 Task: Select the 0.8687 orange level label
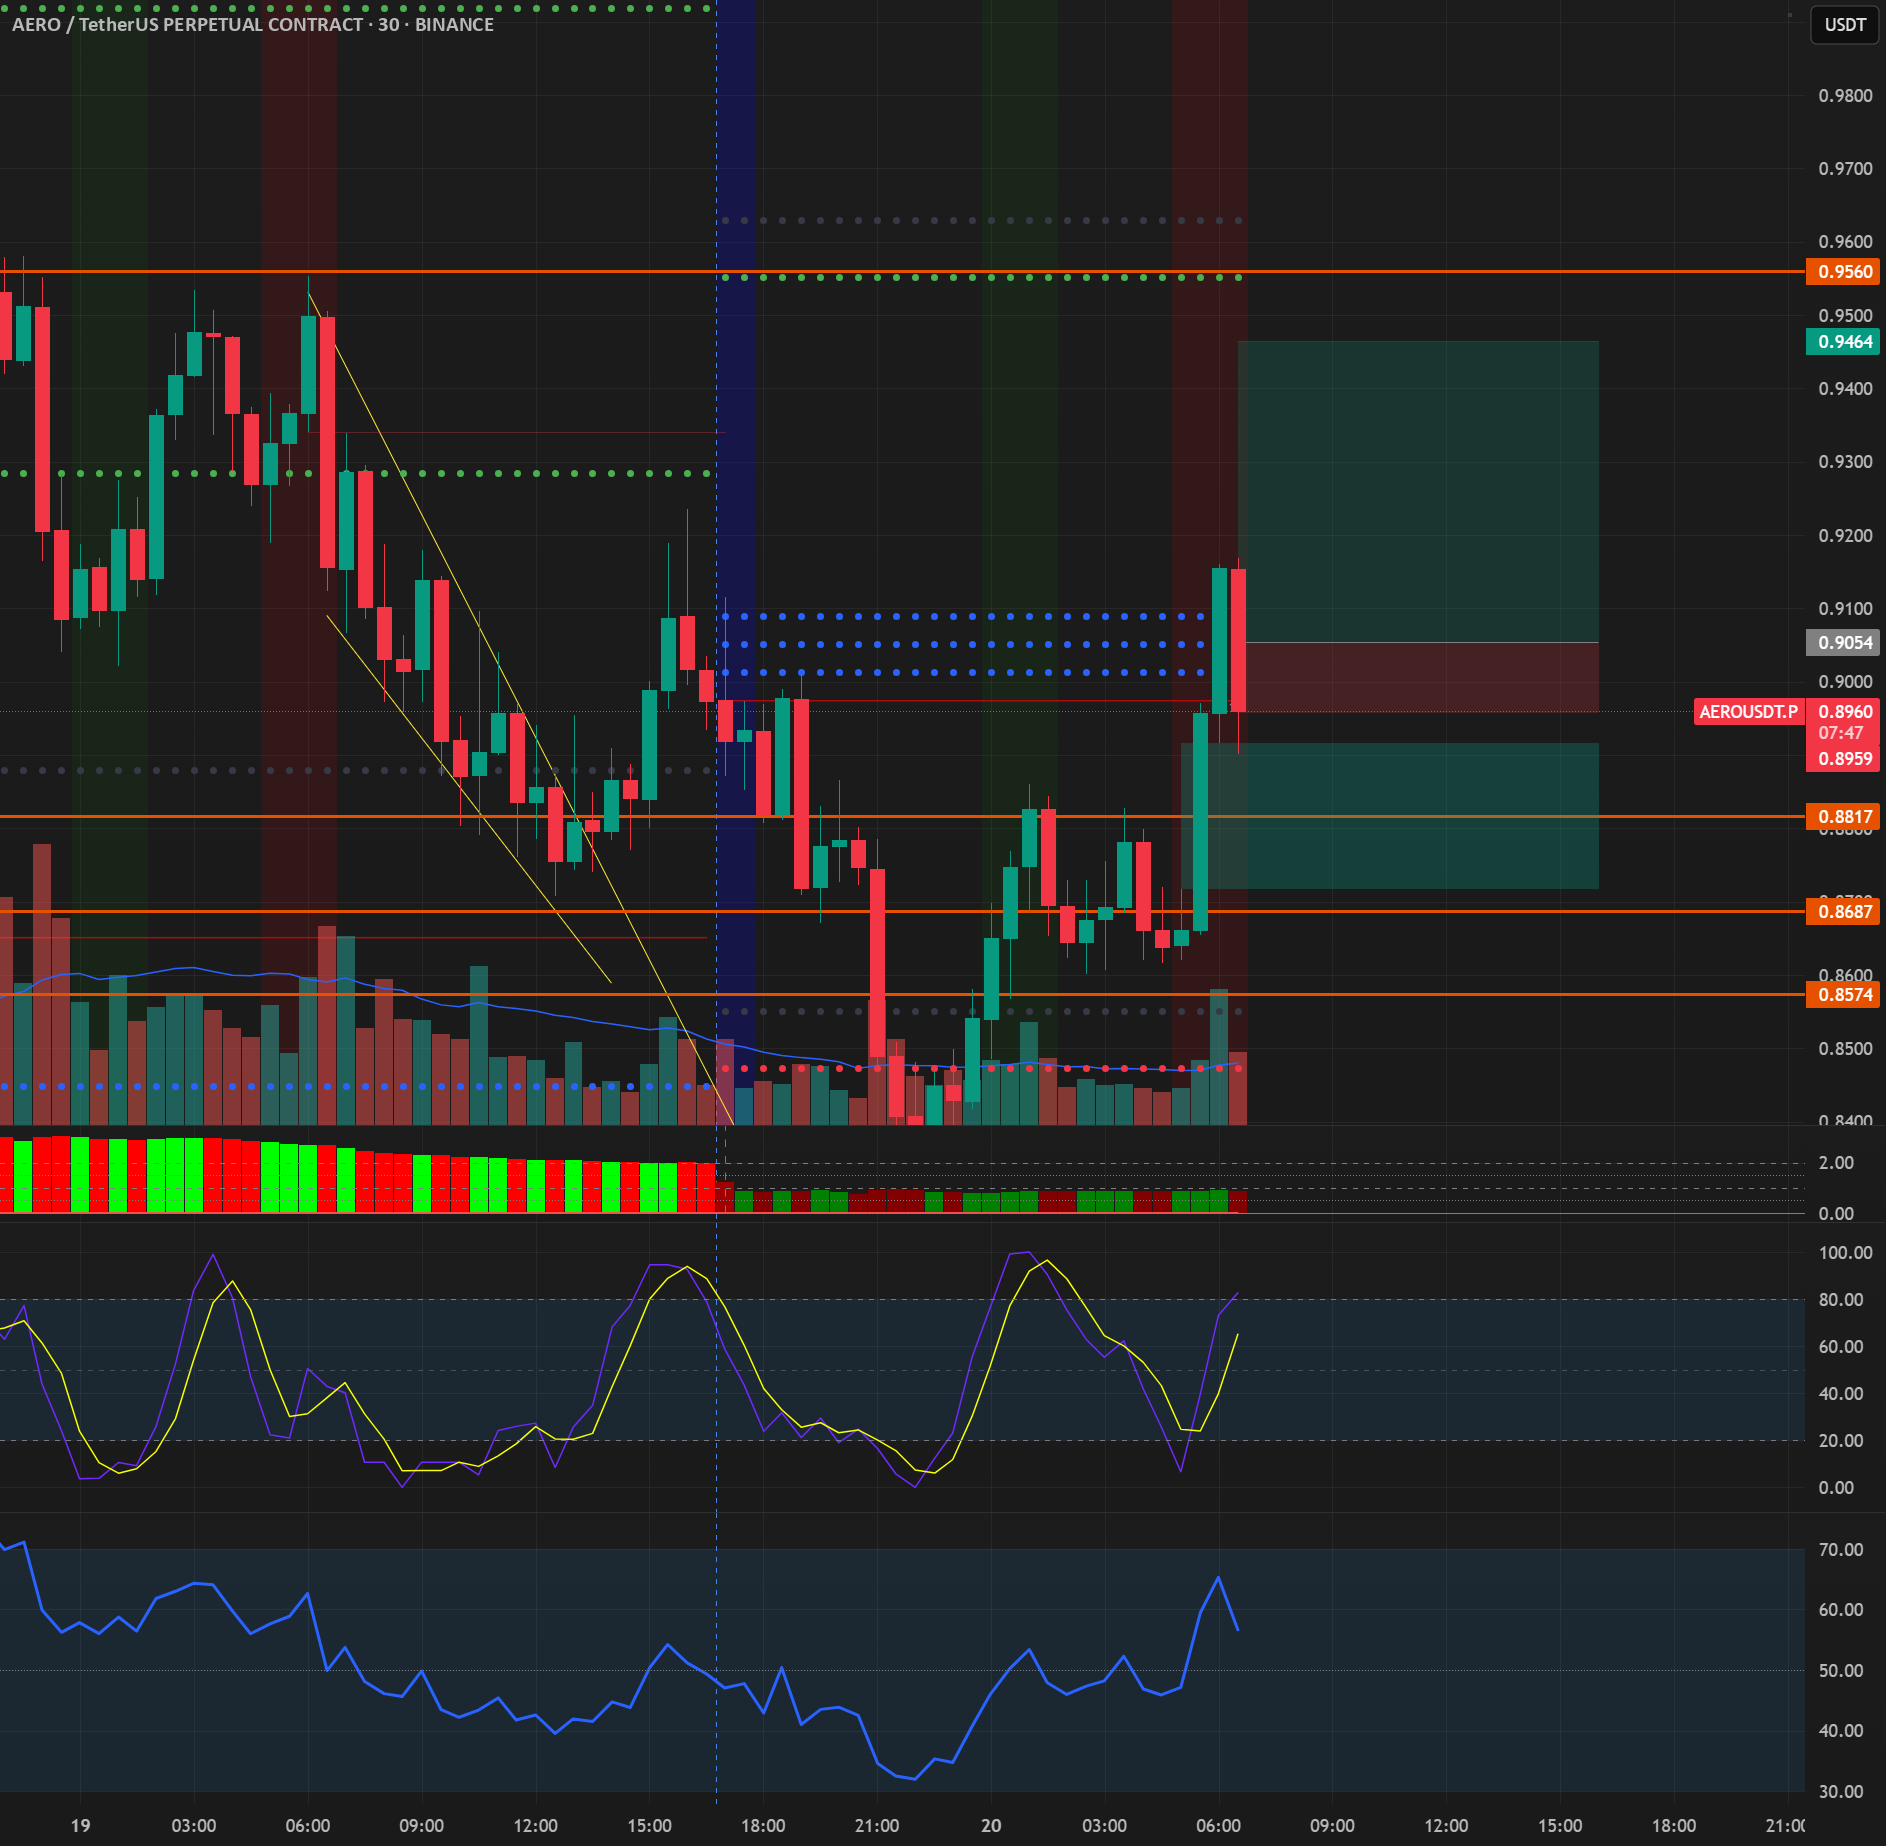pos(1843,912)
